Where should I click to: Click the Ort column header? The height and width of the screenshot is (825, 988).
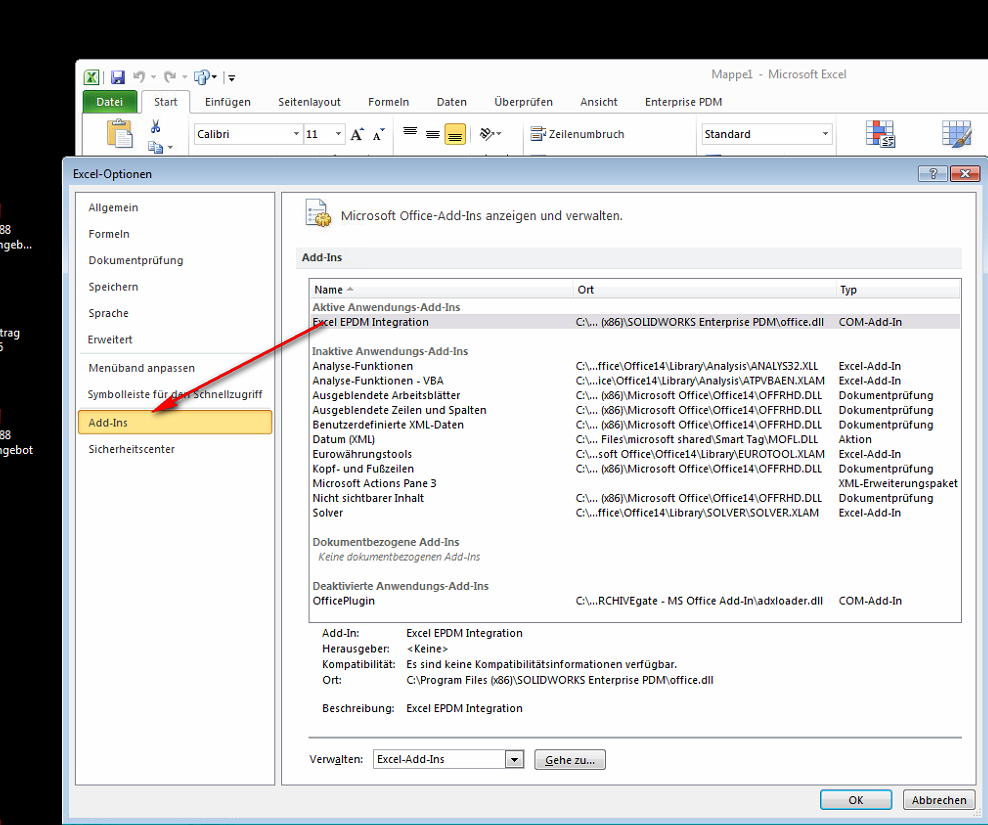tap(704, 289)
